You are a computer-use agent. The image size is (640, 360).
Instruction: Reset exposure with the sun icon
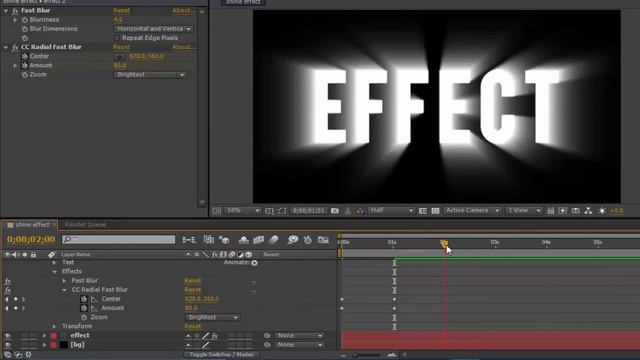602,211
